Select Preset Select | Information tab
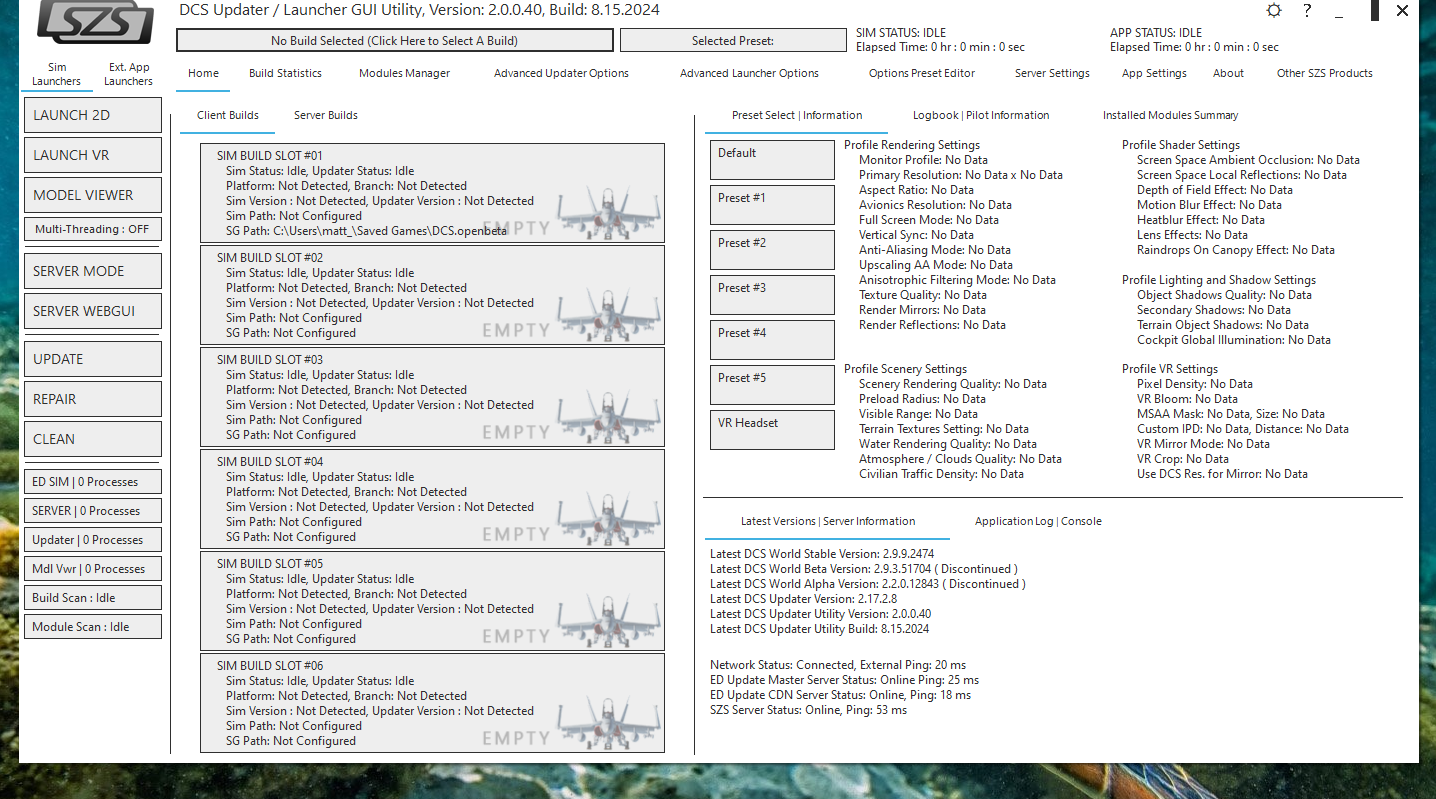 coord(797,115)
